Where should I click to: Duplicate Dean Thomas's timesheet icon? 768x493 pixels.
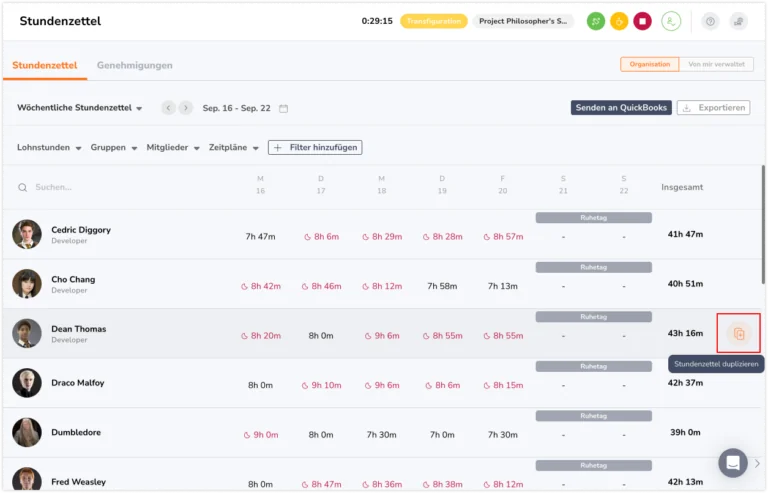739,333
